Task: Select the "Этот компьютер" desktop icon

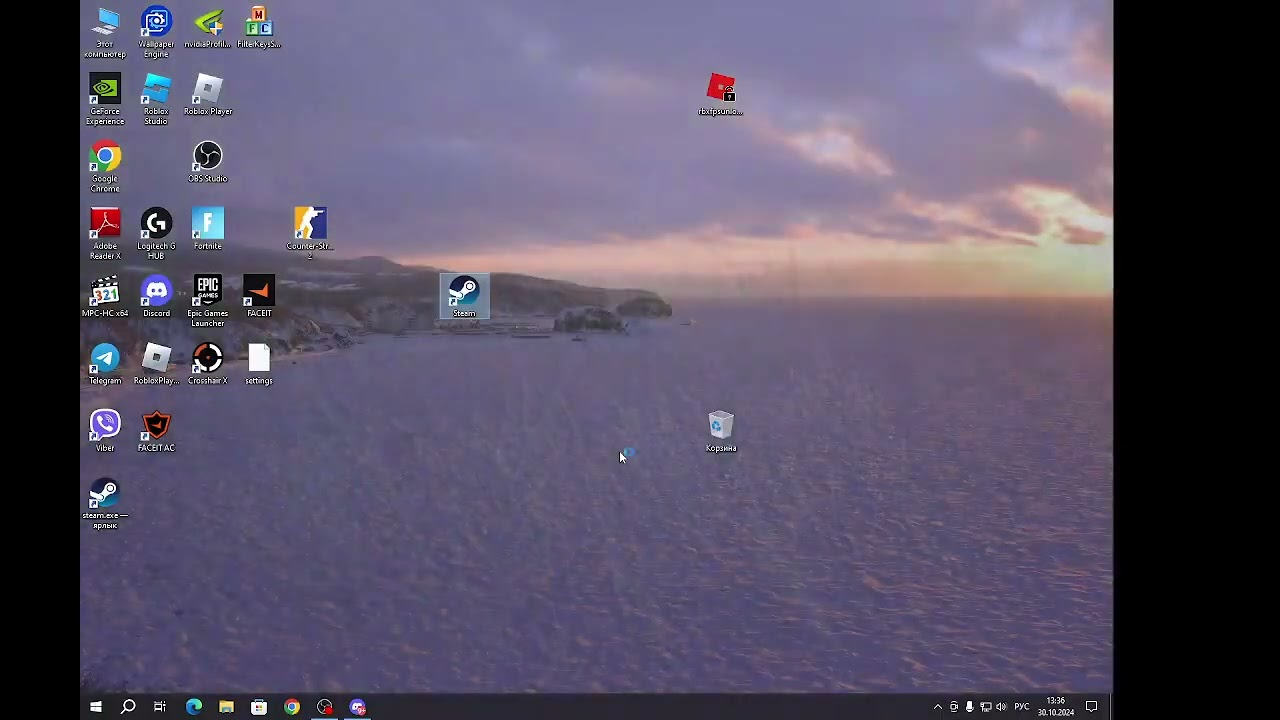Action: 105,32
